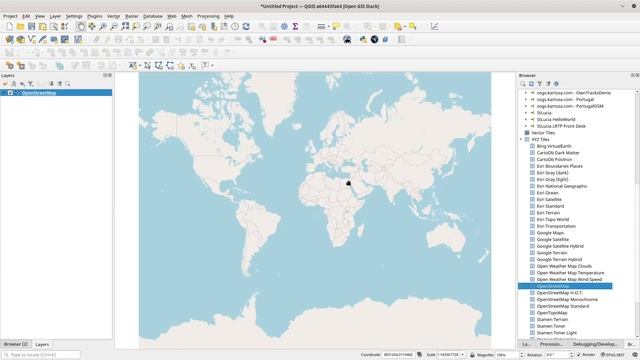
Task: Select Esri Ocean tile layer
Action: [x=547, y=193]
